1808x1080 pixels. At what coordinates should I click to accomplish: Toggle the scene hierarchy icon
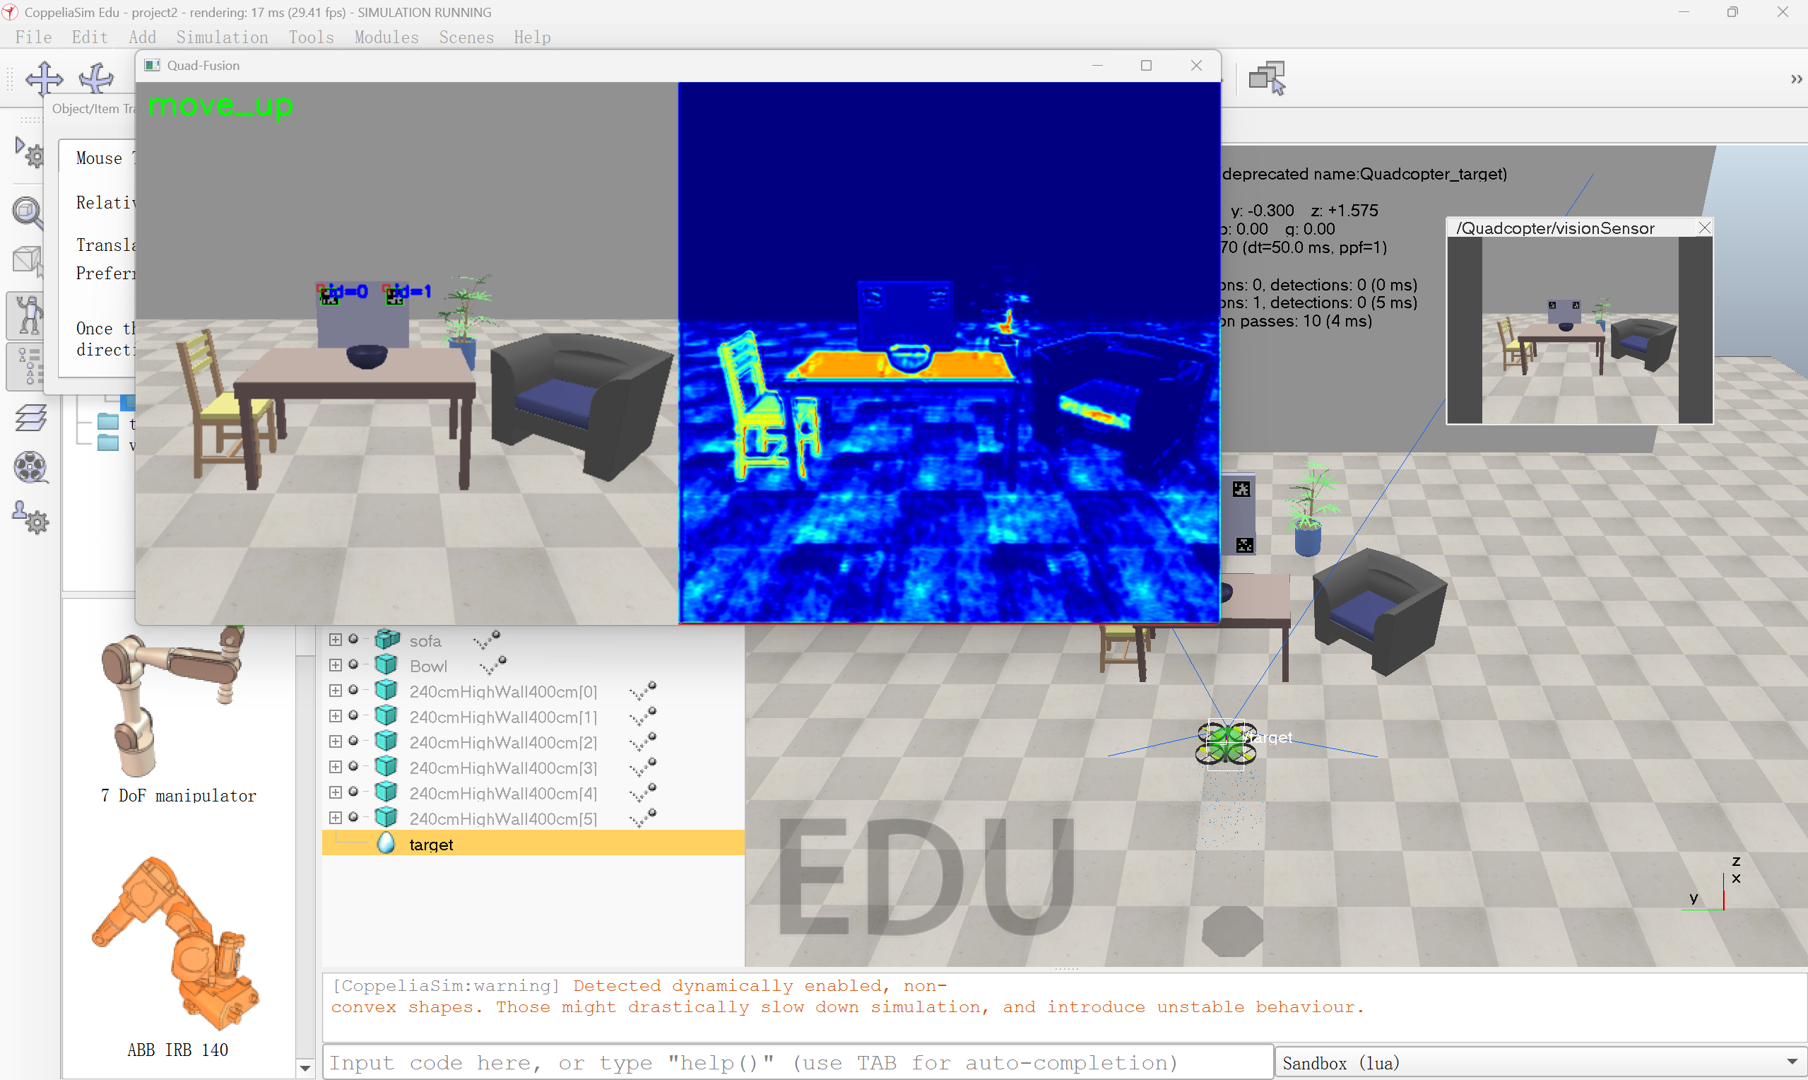28,367
